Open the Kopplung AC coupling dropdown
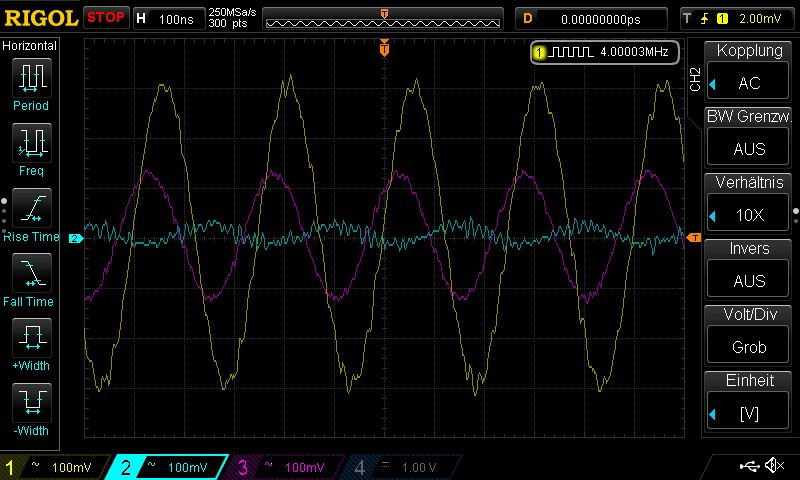 pyautogui.click(x=749, y=83)
